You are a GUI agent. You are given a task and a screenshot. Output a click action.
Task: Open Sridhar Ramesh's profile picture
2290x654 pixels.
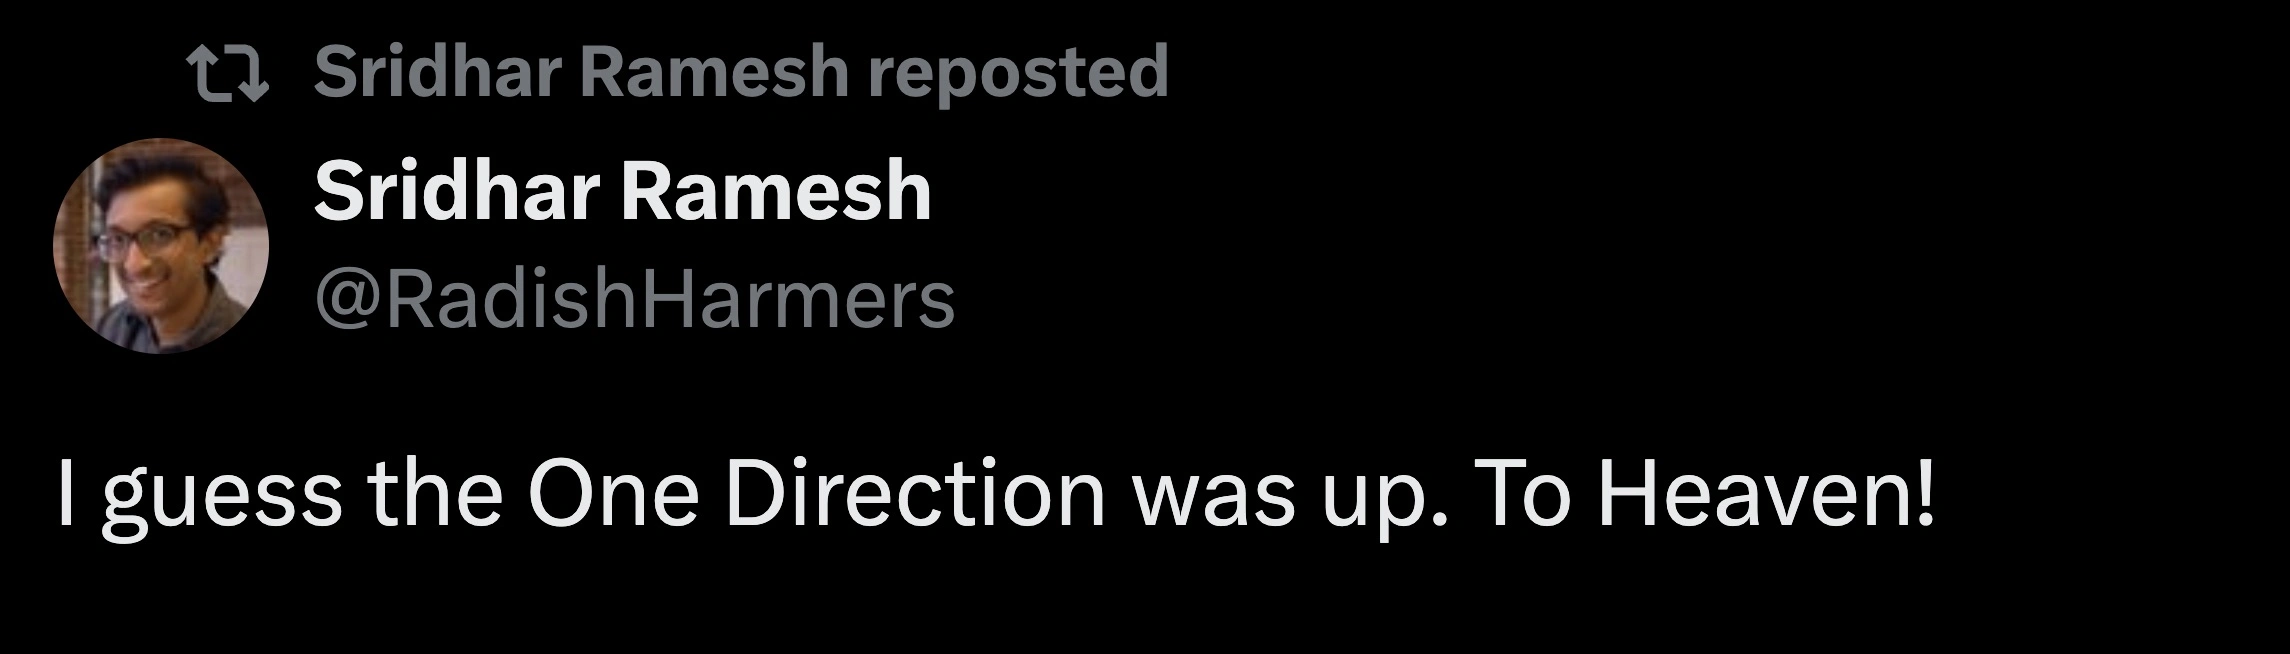tap(161, 246)
